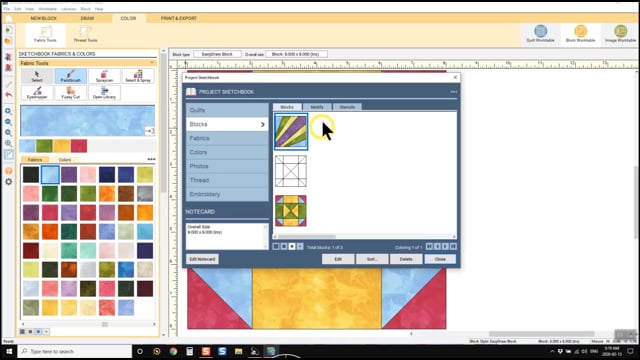
Task: Choose the Select tool in Fabric Tools
Action: coord(37,76)
